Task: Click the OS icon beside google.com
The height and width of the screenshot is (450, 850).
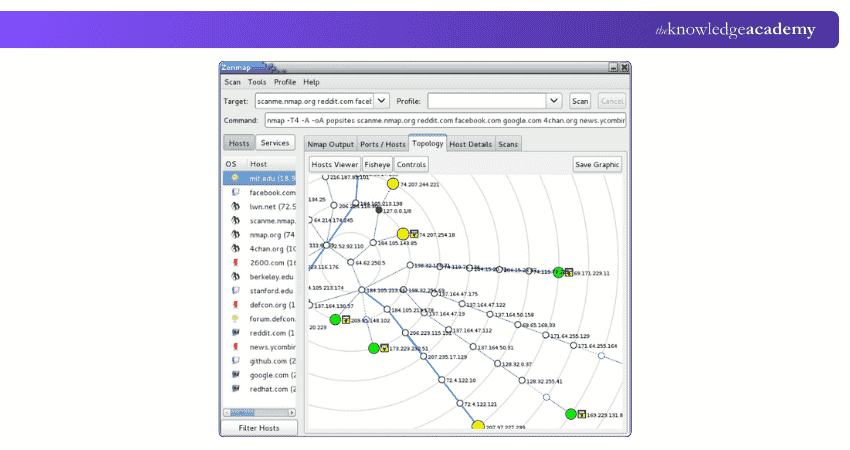Action: (235, 375)
